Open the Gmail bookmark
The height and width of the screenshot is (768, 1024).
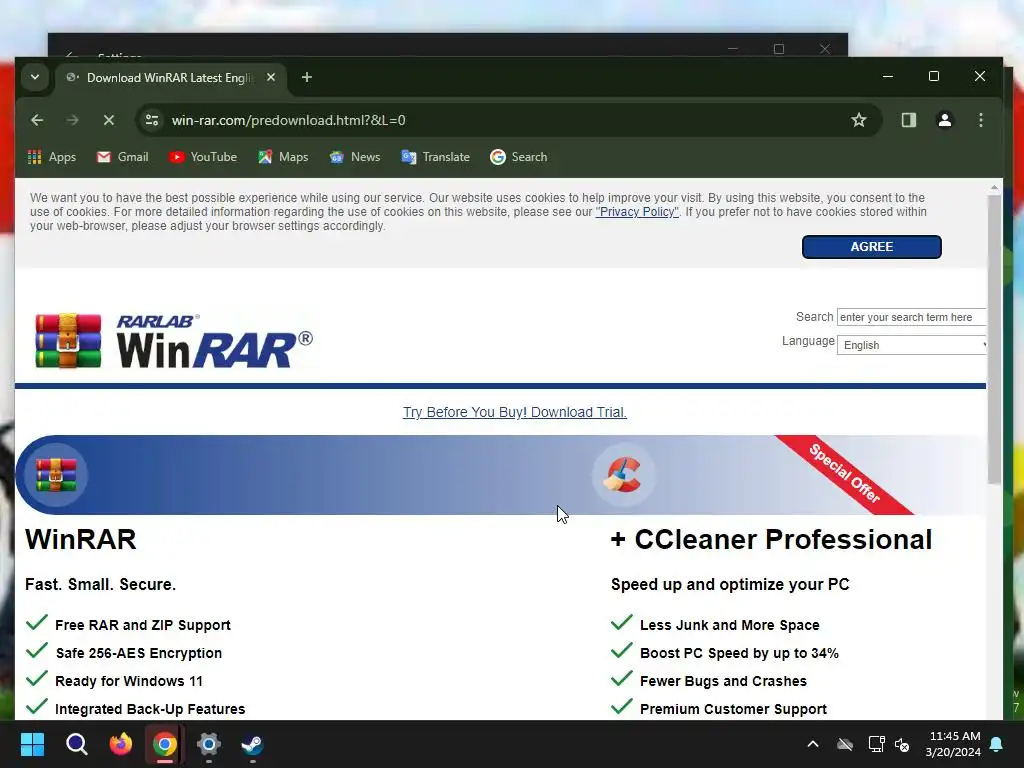123,157
